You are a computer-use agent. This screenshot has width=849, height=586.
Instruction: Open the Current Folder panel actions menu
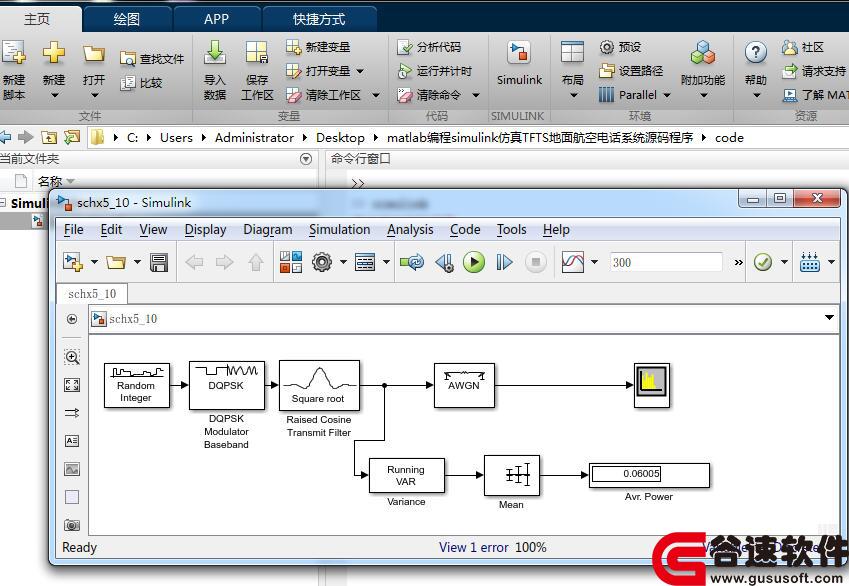(306, 159)
